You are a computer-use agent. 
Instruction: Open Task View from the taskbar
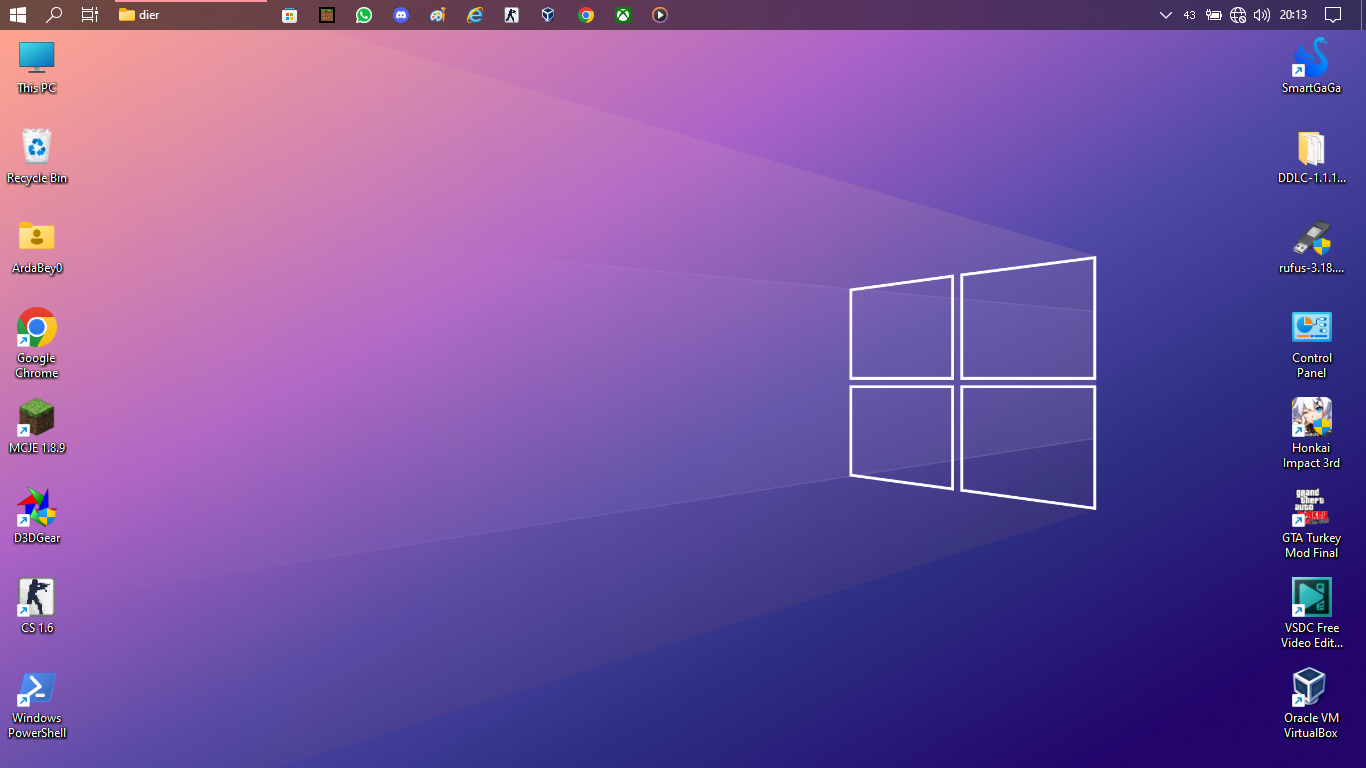(90, 15)
